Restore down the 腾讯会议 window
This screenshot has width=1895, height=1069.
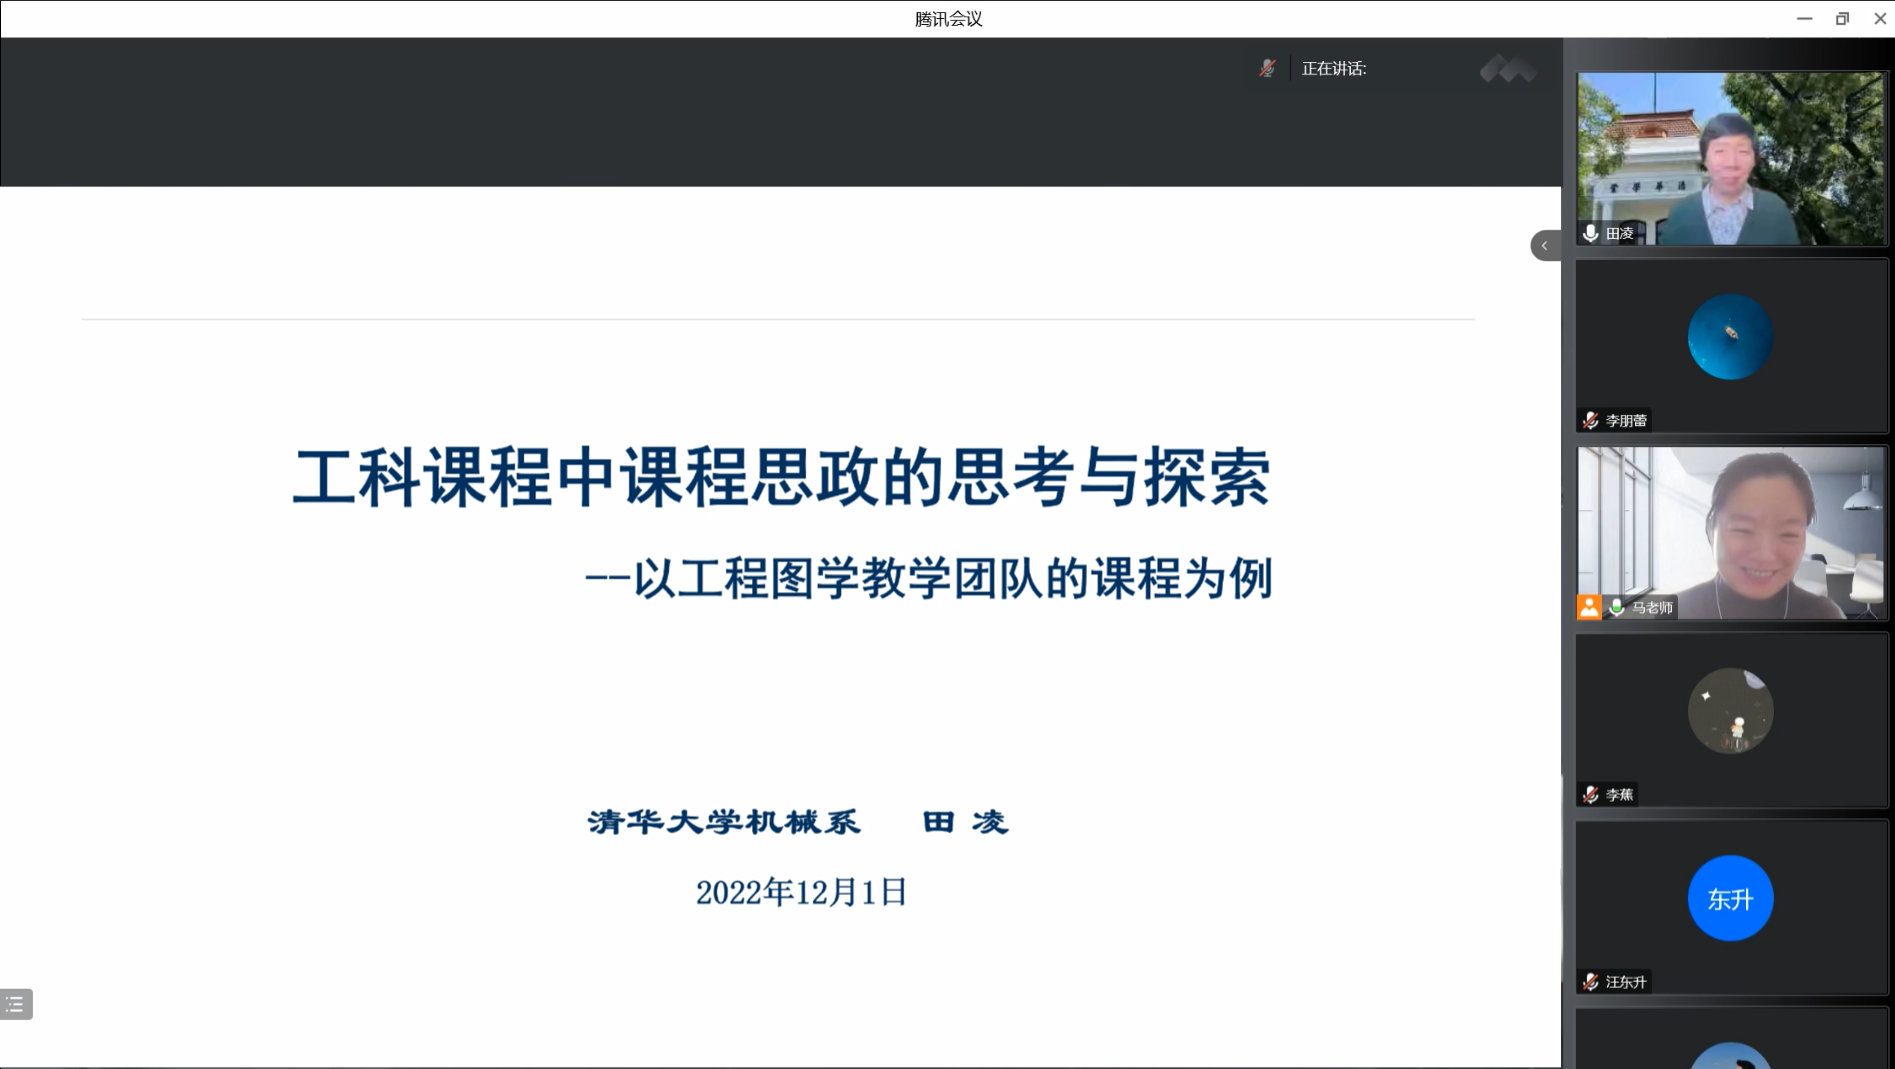pos(1842,18)
